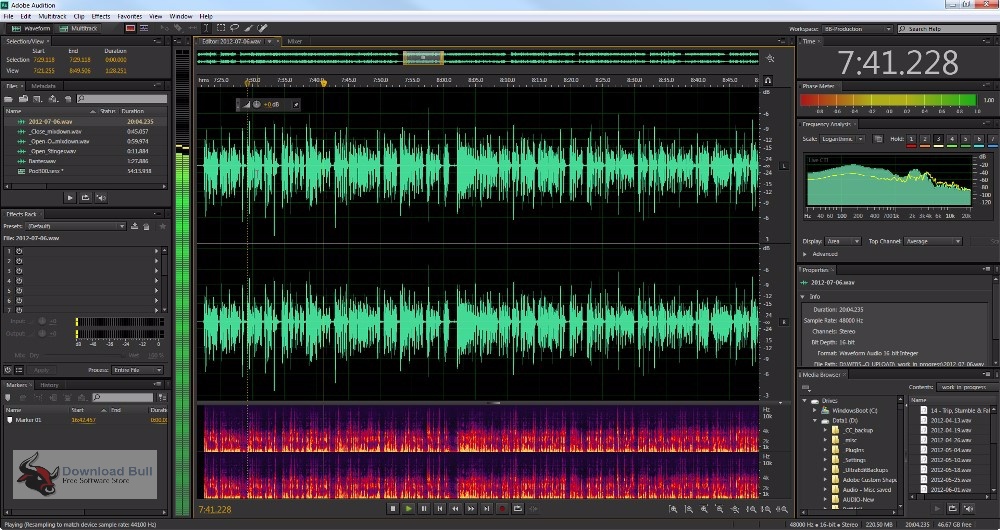Open Scale dropdown in Frequency Analysis
1000x530 pixels.
click(842, 139)
